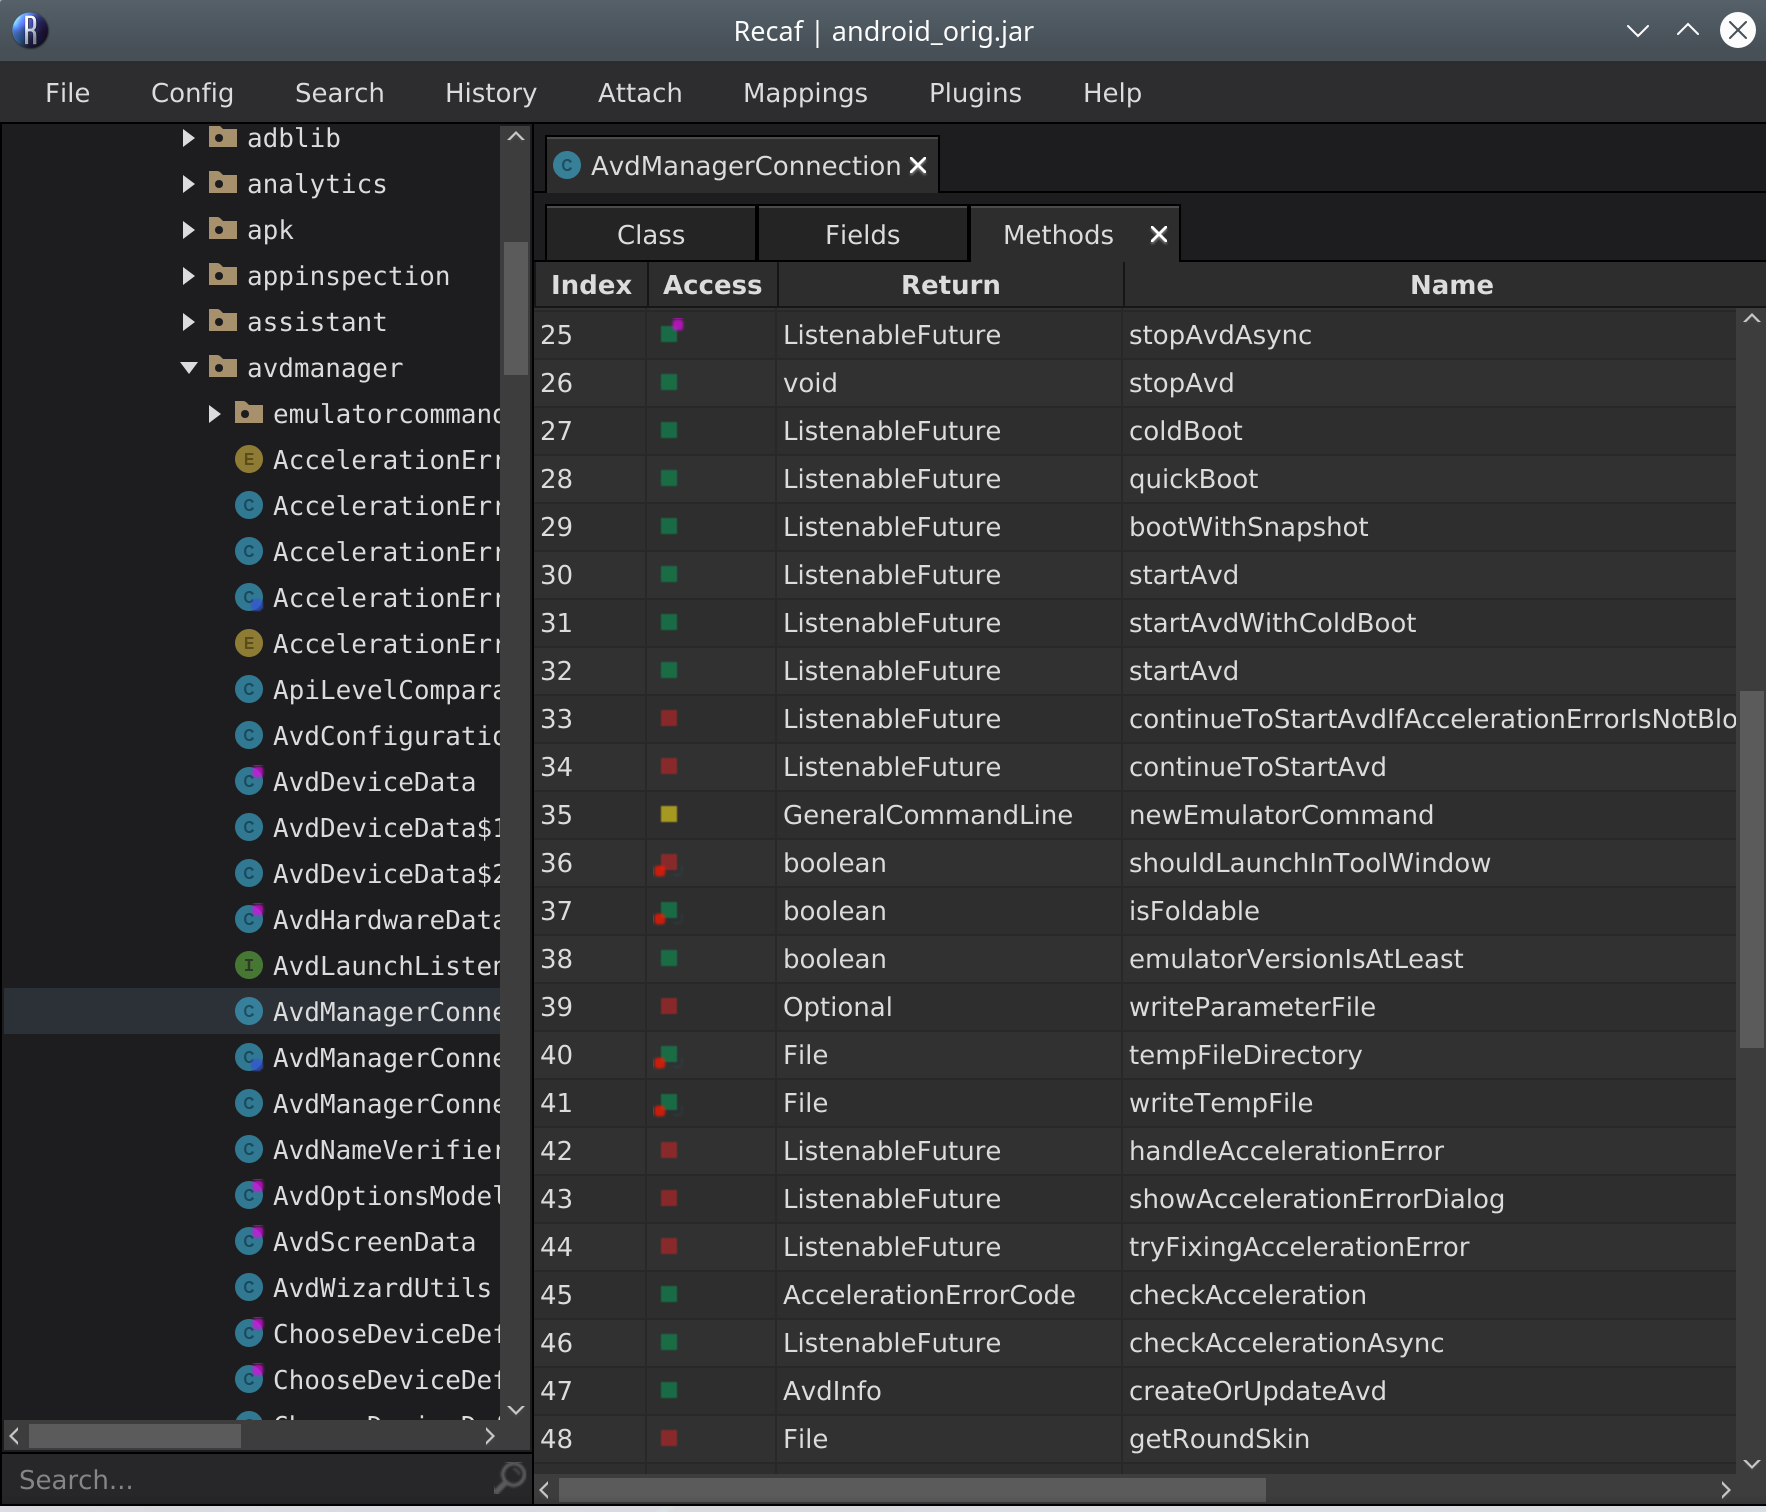Screen dimensions: 1766x1512
Task: Expand the apk package
Action: click(x=188, y=230)
